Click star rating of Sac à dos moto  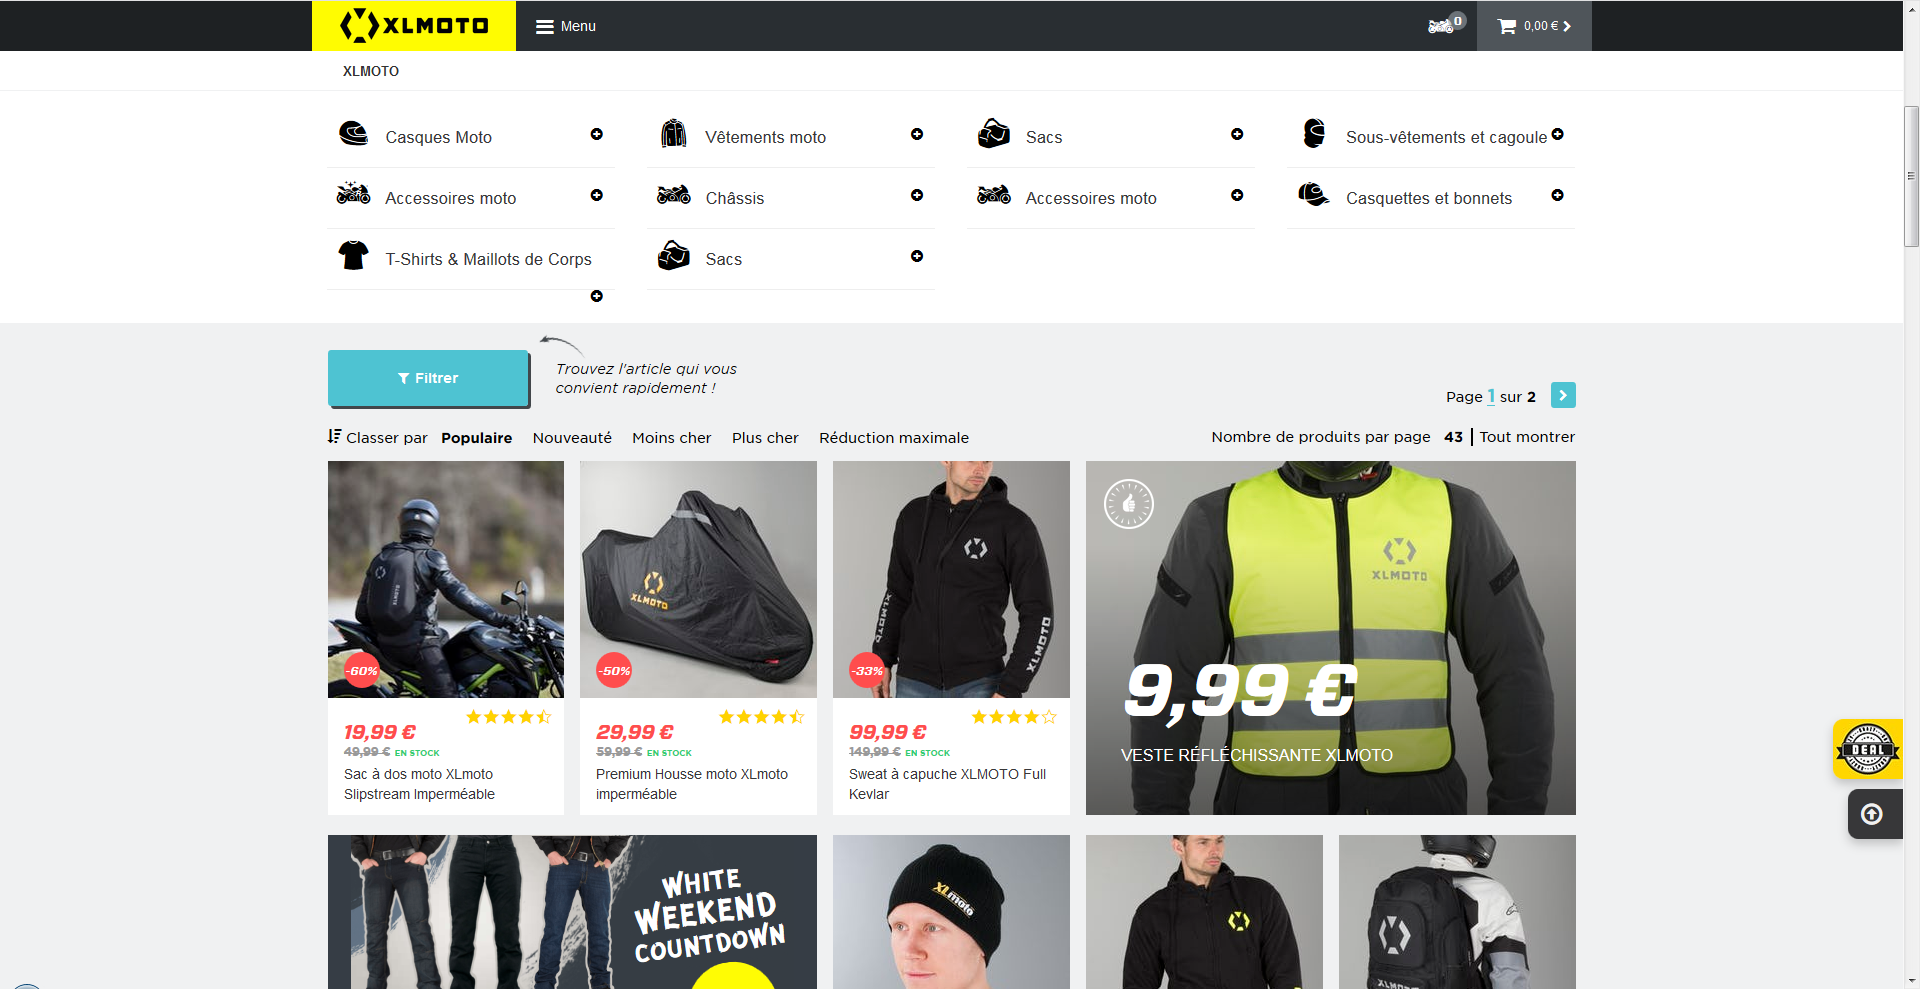508,716
